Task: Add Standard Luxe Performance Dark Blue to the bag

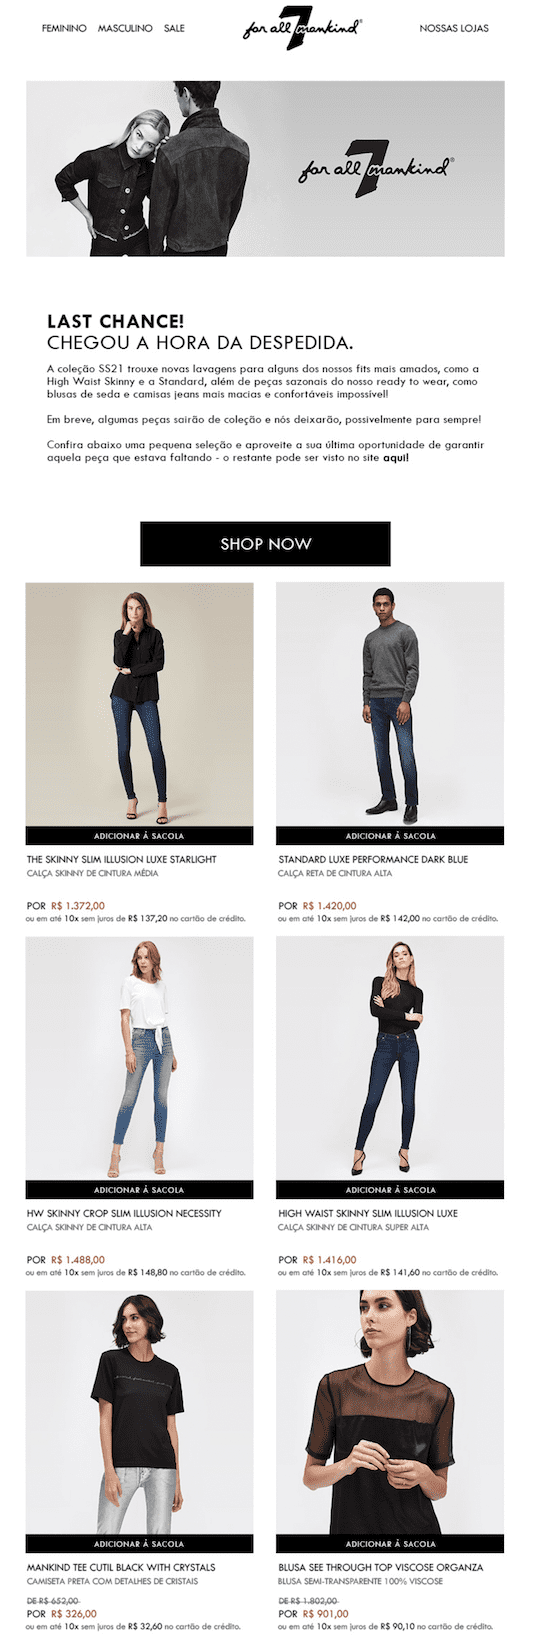Action: click(390, 835)
